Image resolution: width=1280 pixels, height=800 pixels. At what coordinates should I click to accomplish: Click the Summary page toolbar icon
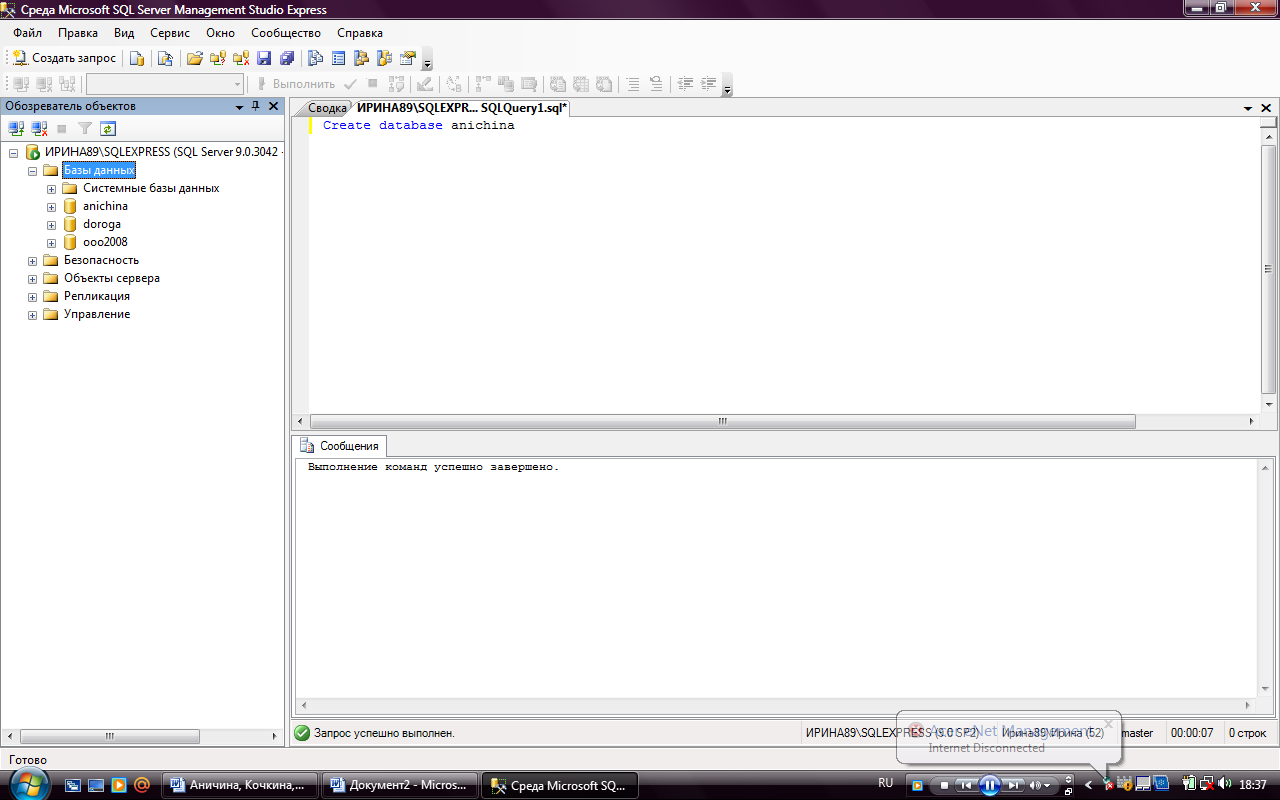tap(339, 58)
